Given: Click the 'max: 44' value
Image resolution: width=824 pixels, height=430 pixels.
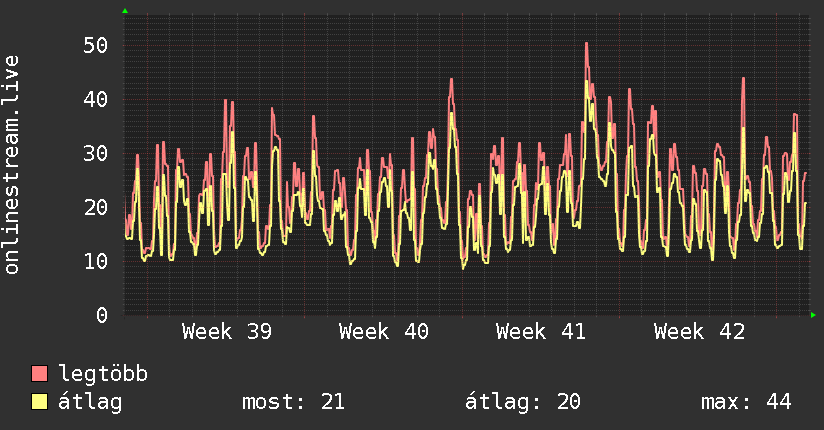Looking at the screenshot, I should coord(746,402).
